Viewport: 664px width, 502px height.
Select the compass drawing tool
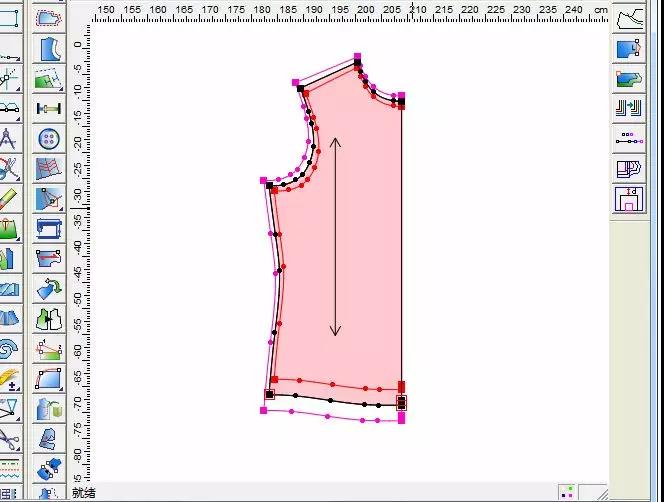(x=9, y=140)
